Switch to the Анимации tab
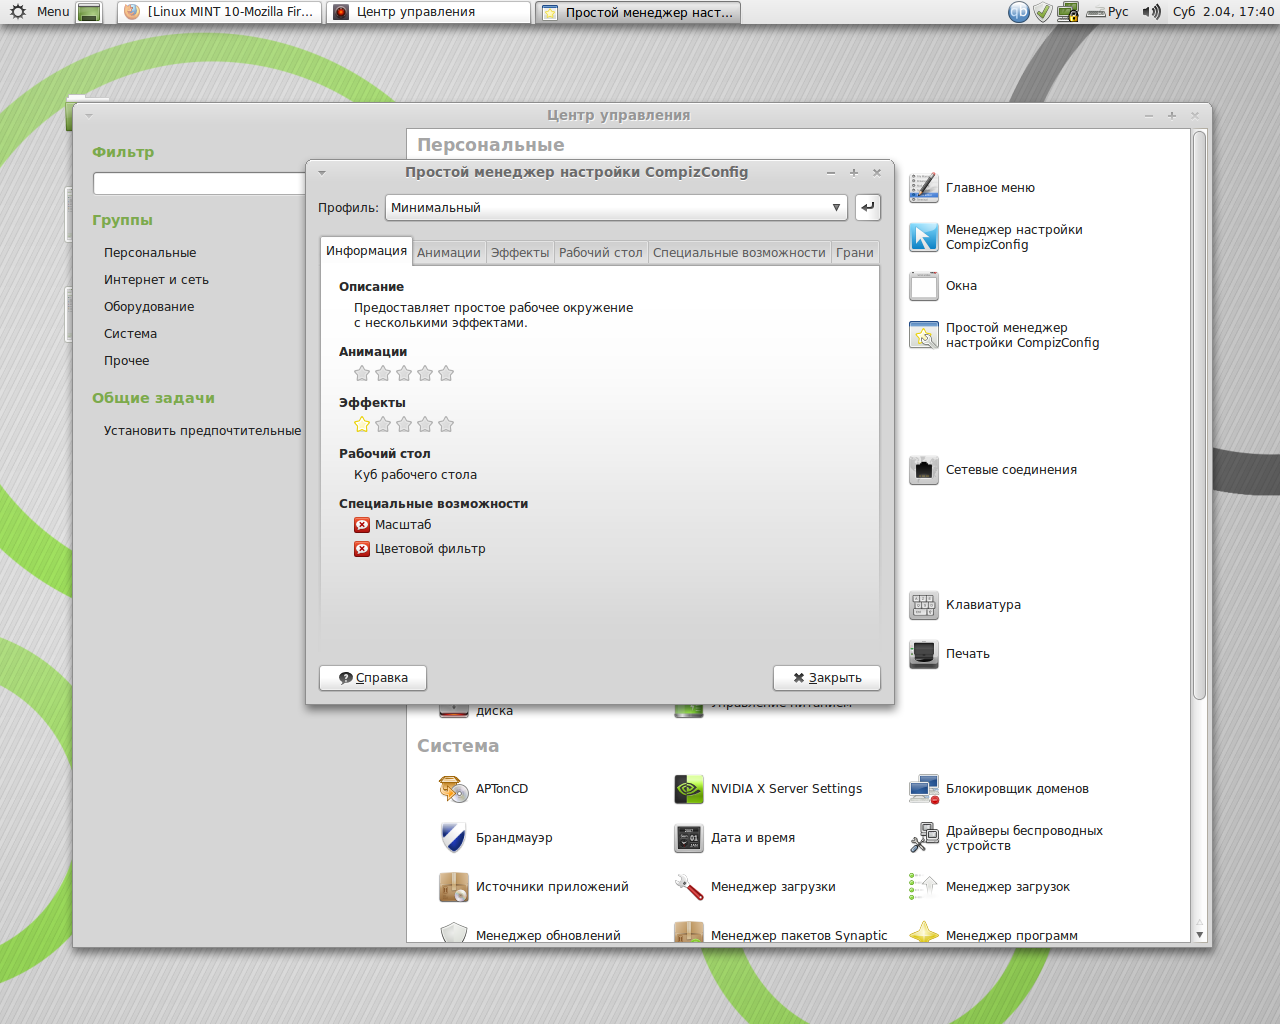Image resolution: width=1280 pixels, height=1024 pixels. tap(448, 253)
